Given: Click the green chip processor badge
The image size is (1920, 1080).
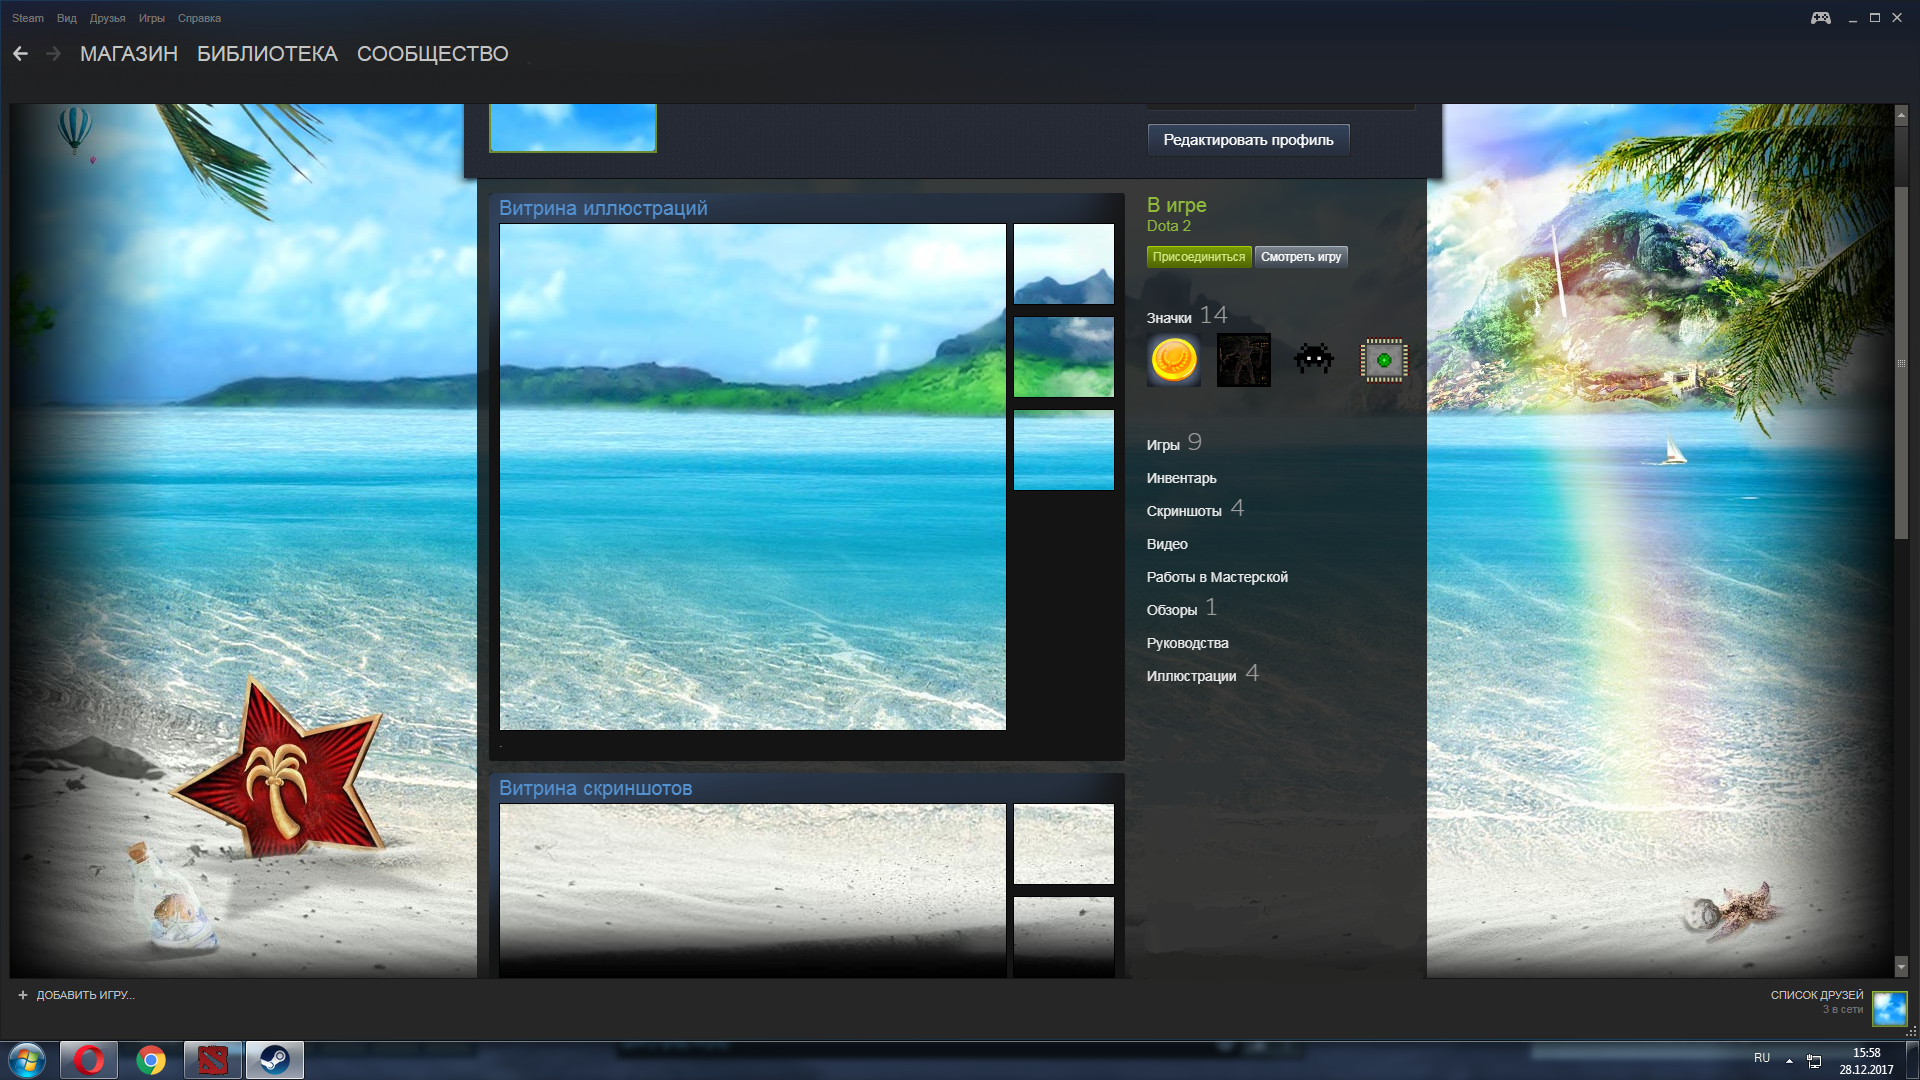Looking at the screenshot, I should 1384,360.
